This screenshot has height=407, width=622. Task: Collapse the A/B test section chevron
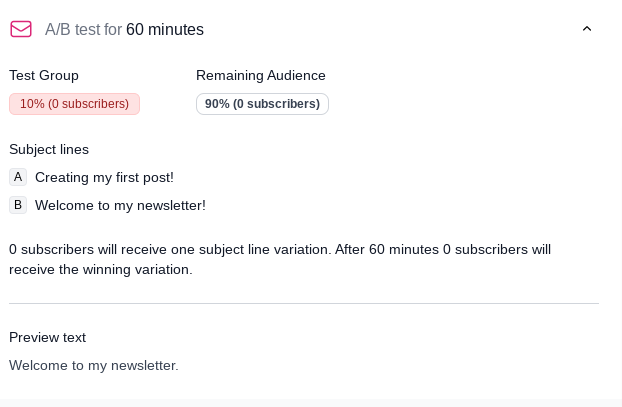[x=587, y=29]
